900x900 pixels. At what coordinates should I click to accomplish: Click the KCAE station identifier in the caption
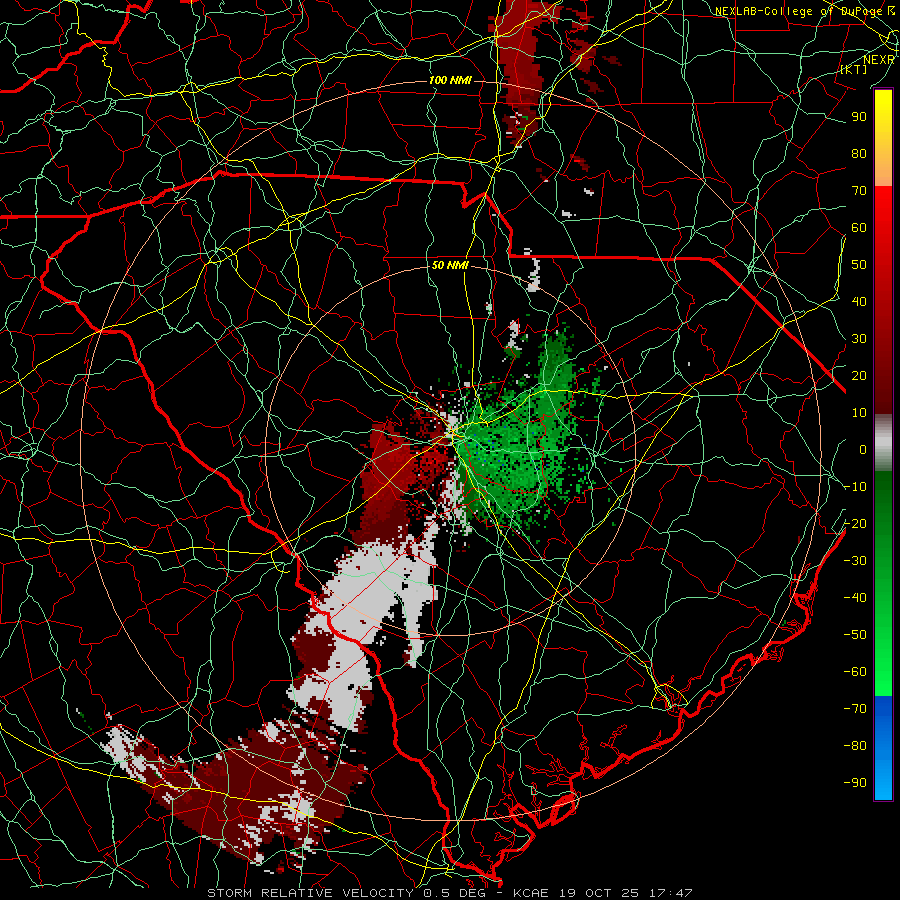tap(531, 893)
